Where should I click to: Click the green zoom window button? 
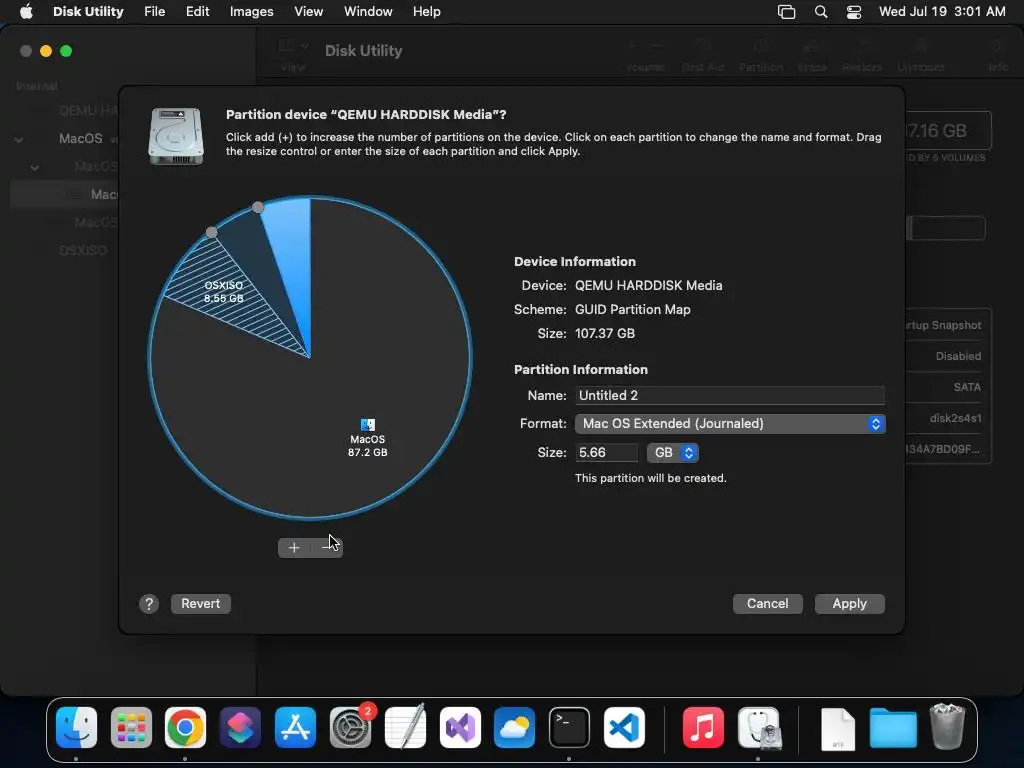click(66, 51)
